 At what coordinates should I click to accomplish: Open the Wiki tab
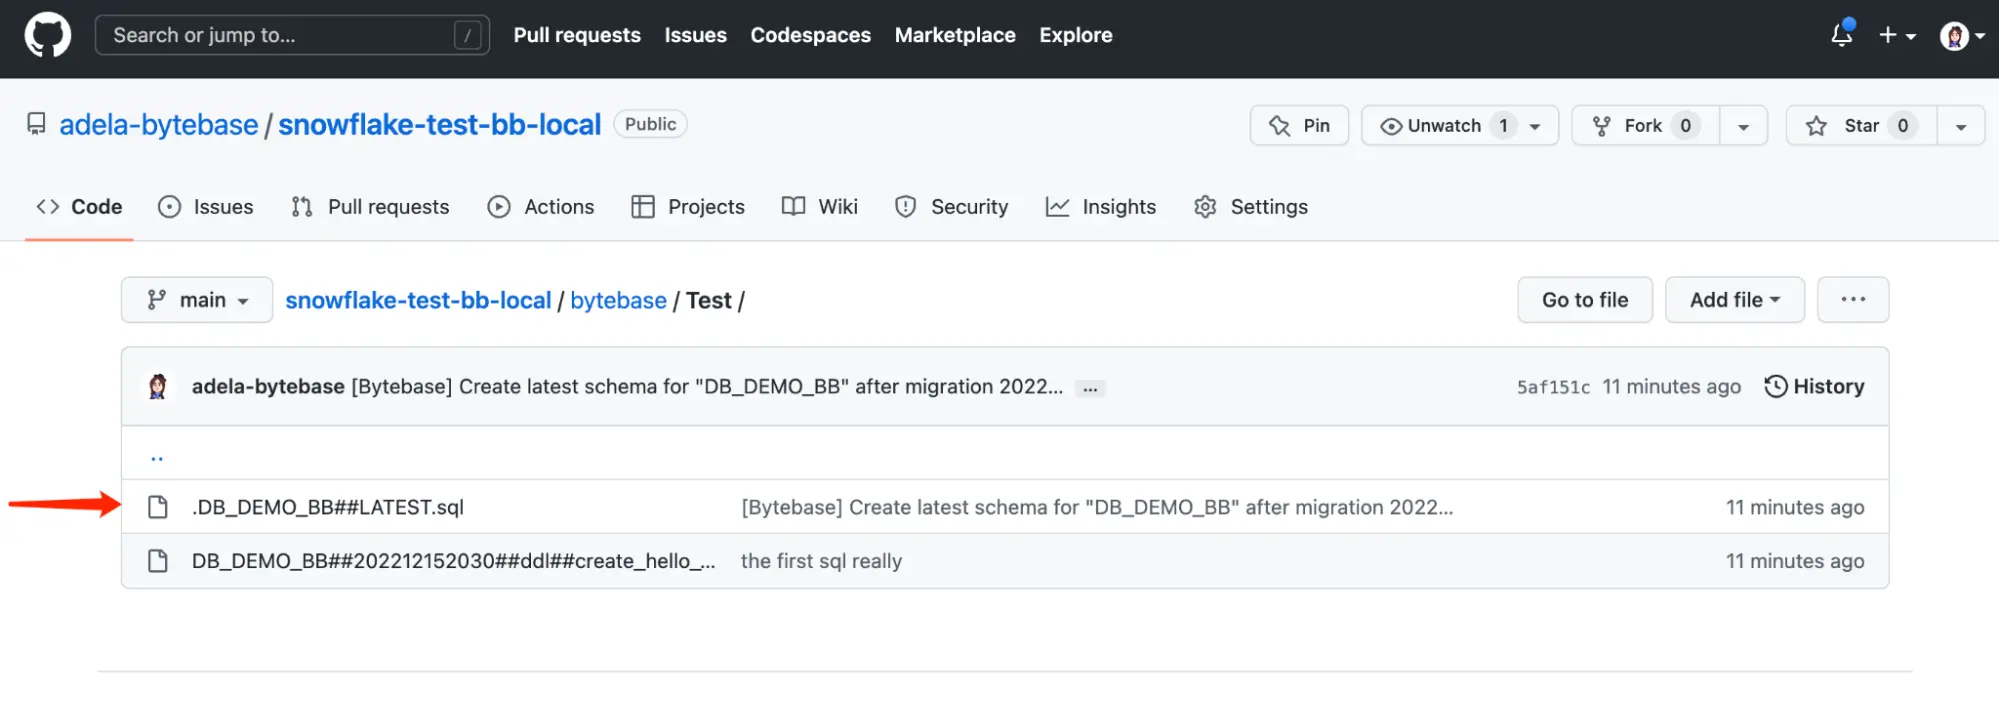pyautogui.click(x=820, y=207)
